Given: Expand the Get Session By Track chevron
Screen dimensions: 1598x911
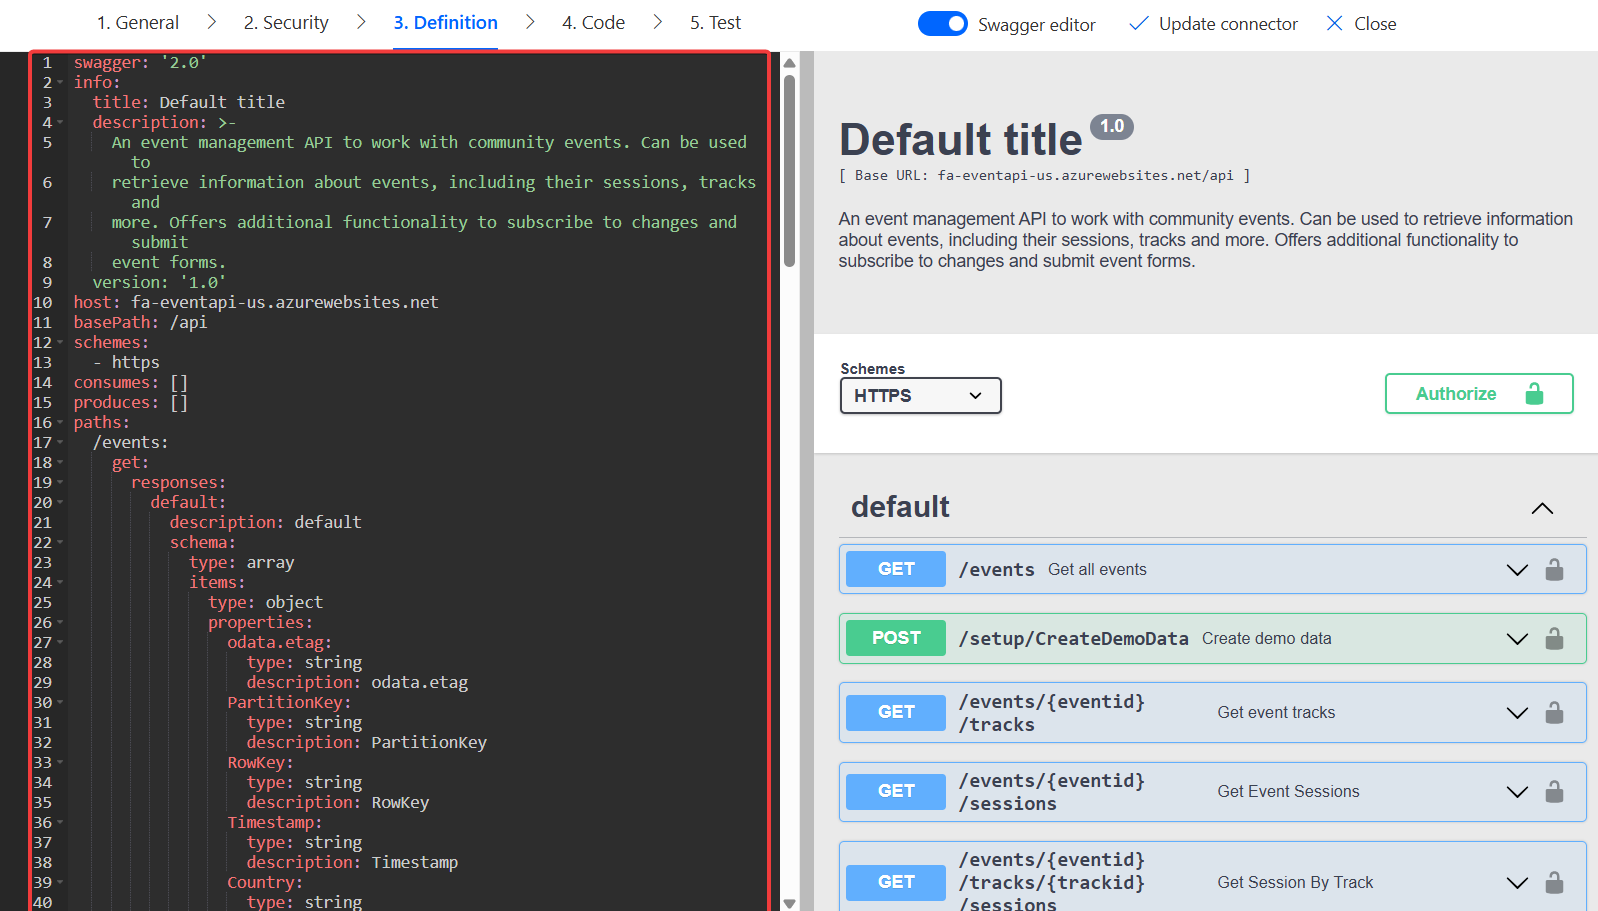Looking at the screenshot, I should 1517,883.
